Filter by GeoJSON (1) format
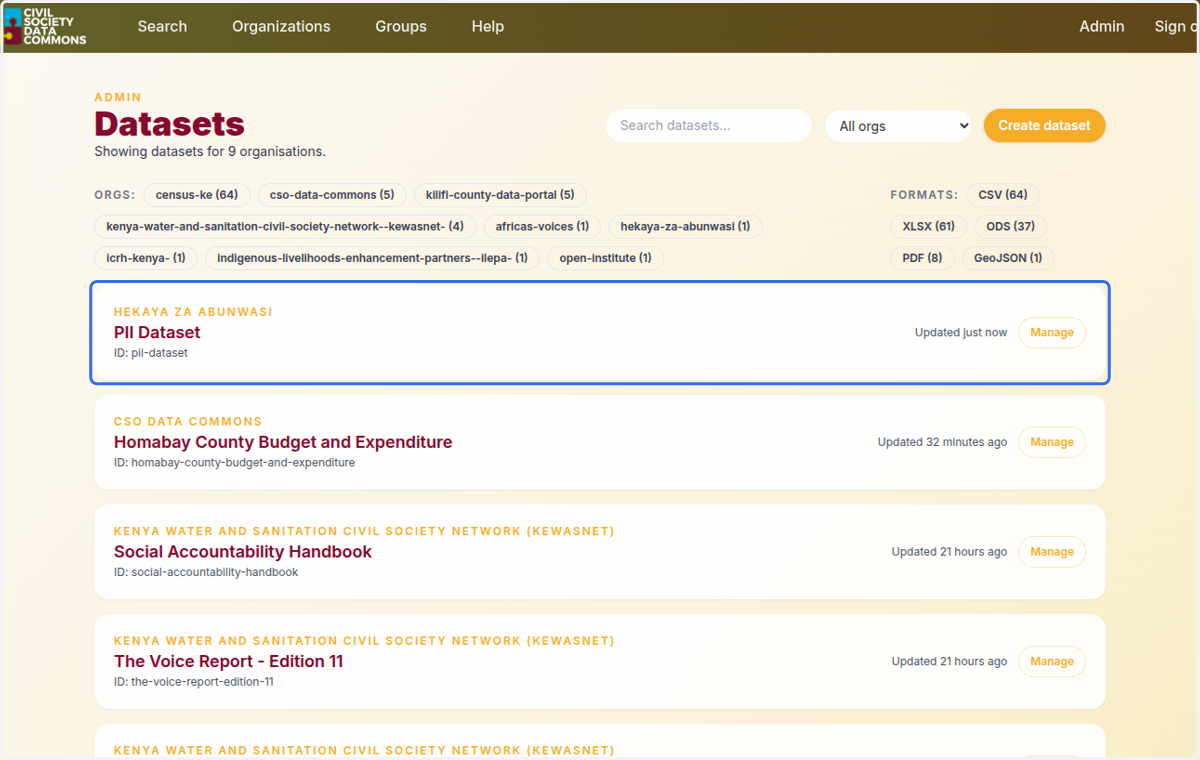This screenshot has width=1200, height=760. [1008, 258]
